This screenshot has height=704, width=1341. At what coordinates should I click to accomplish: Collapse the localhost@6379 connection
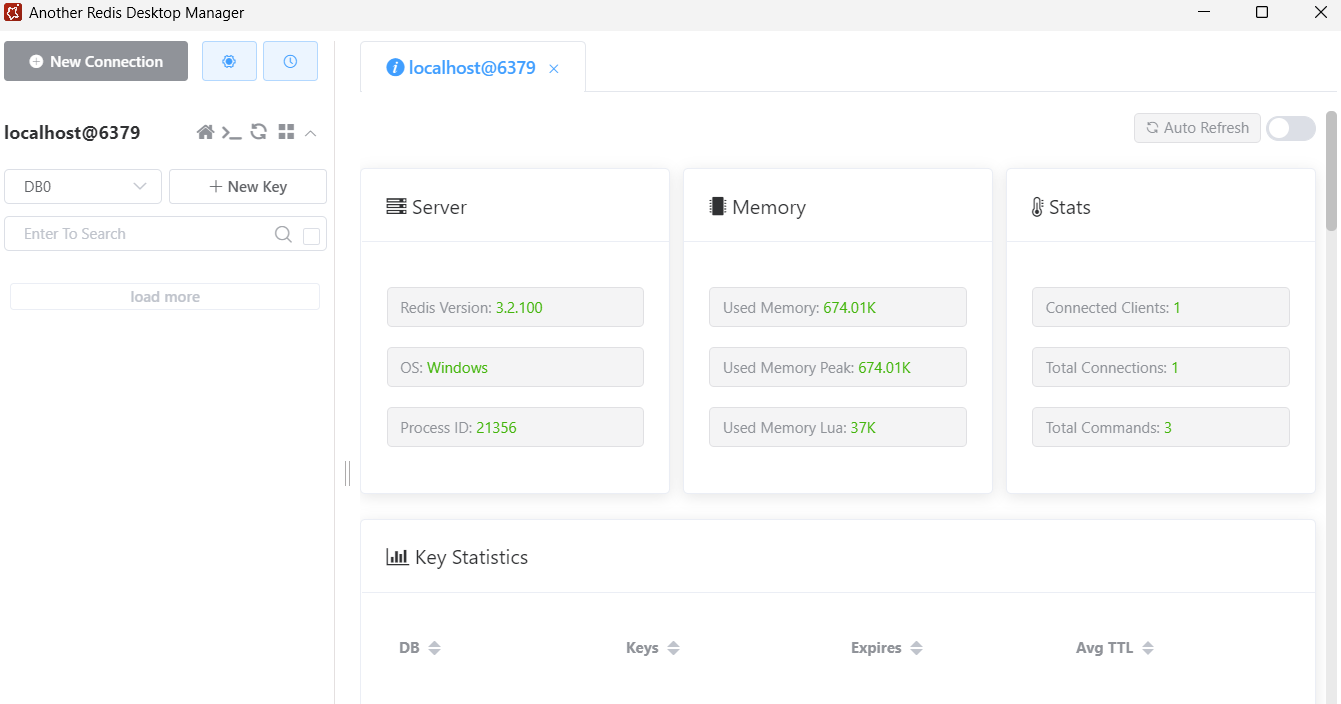(x=311, y=132)
